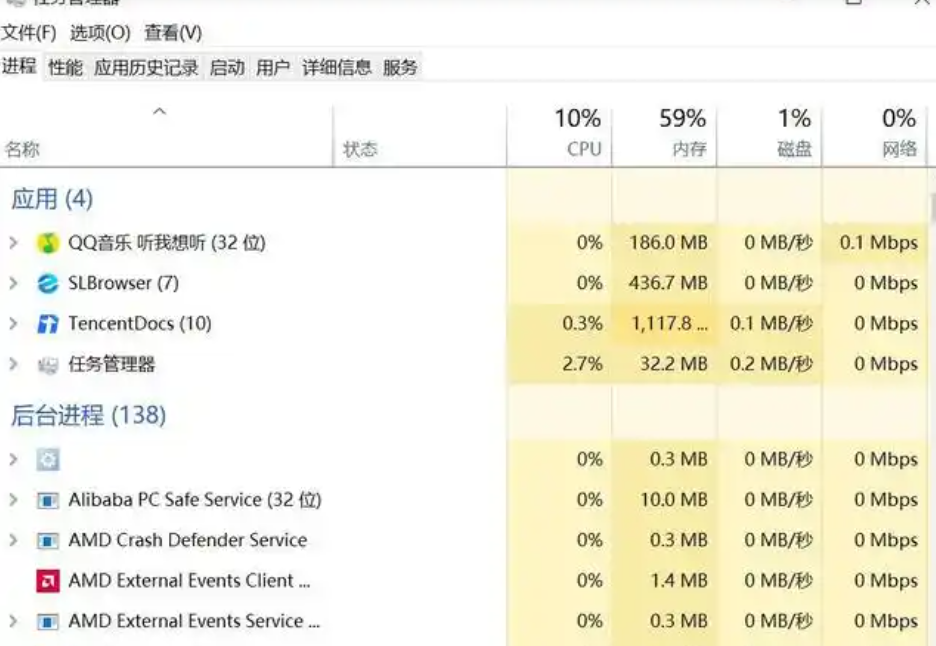This screenshot has width=936, height=646.
Task: Select Alibaba PC Safe Service (32 位) name
Action: [195, 500]
